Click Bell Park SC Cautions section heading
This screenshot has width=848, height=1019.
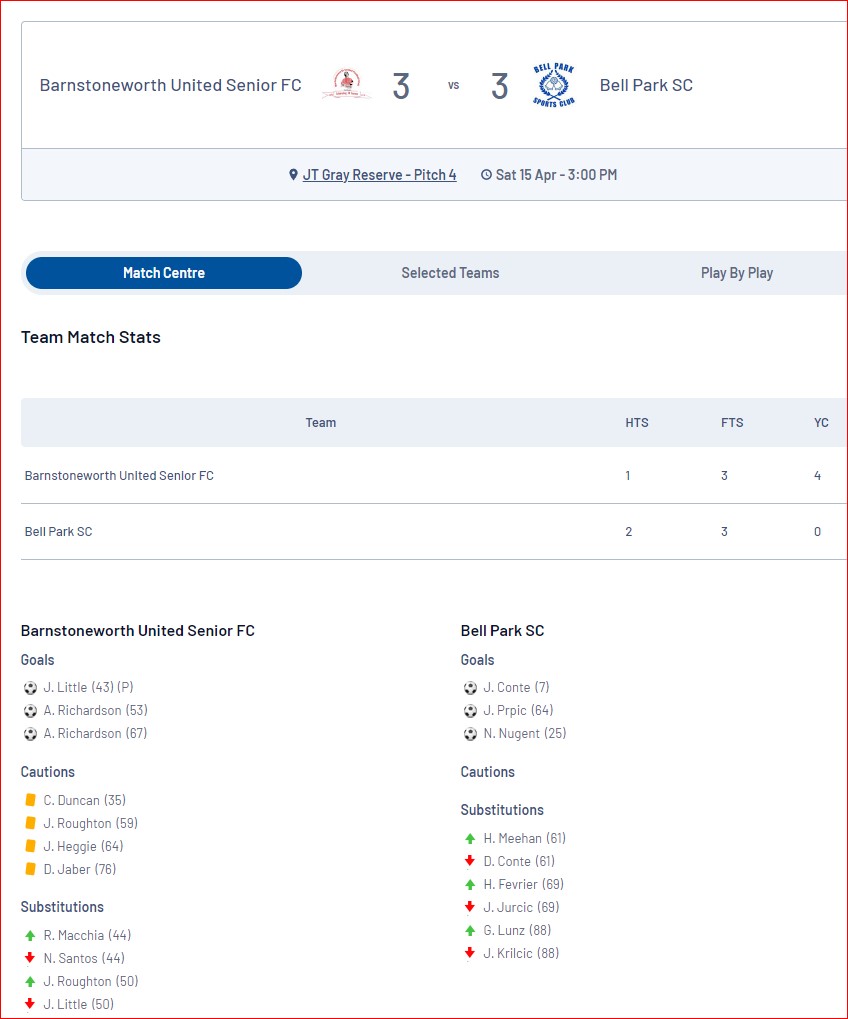[487, 771]
